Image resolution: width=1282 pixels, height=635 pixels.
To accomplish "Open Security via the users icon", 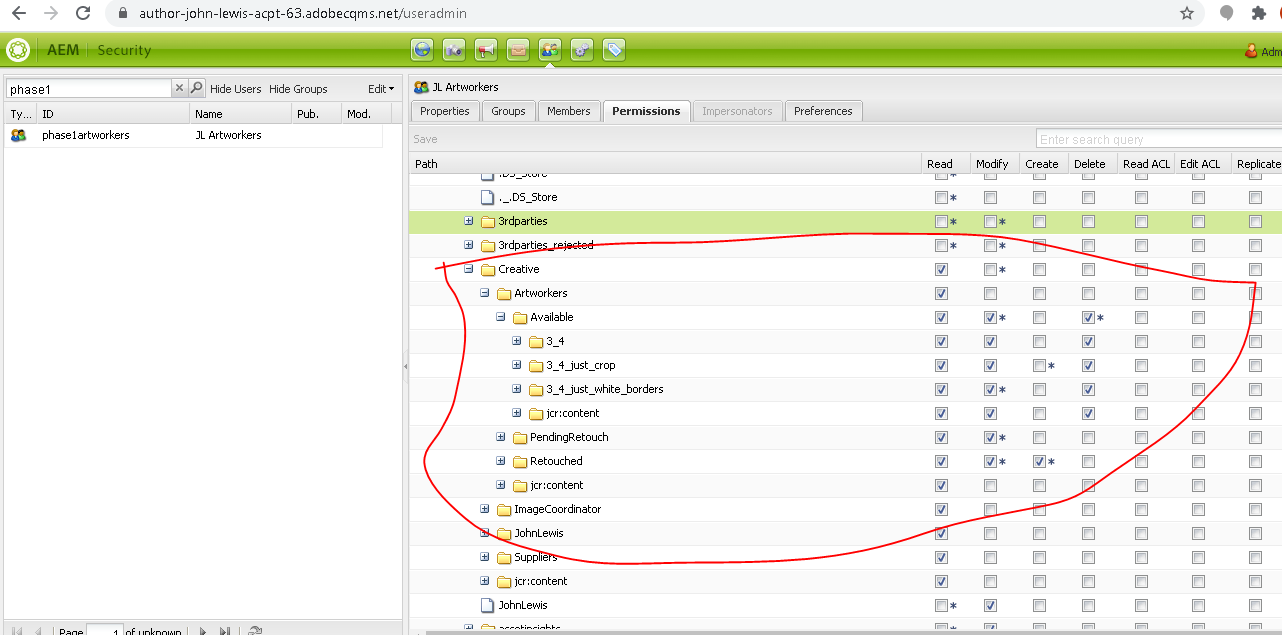I will point(549,49).
